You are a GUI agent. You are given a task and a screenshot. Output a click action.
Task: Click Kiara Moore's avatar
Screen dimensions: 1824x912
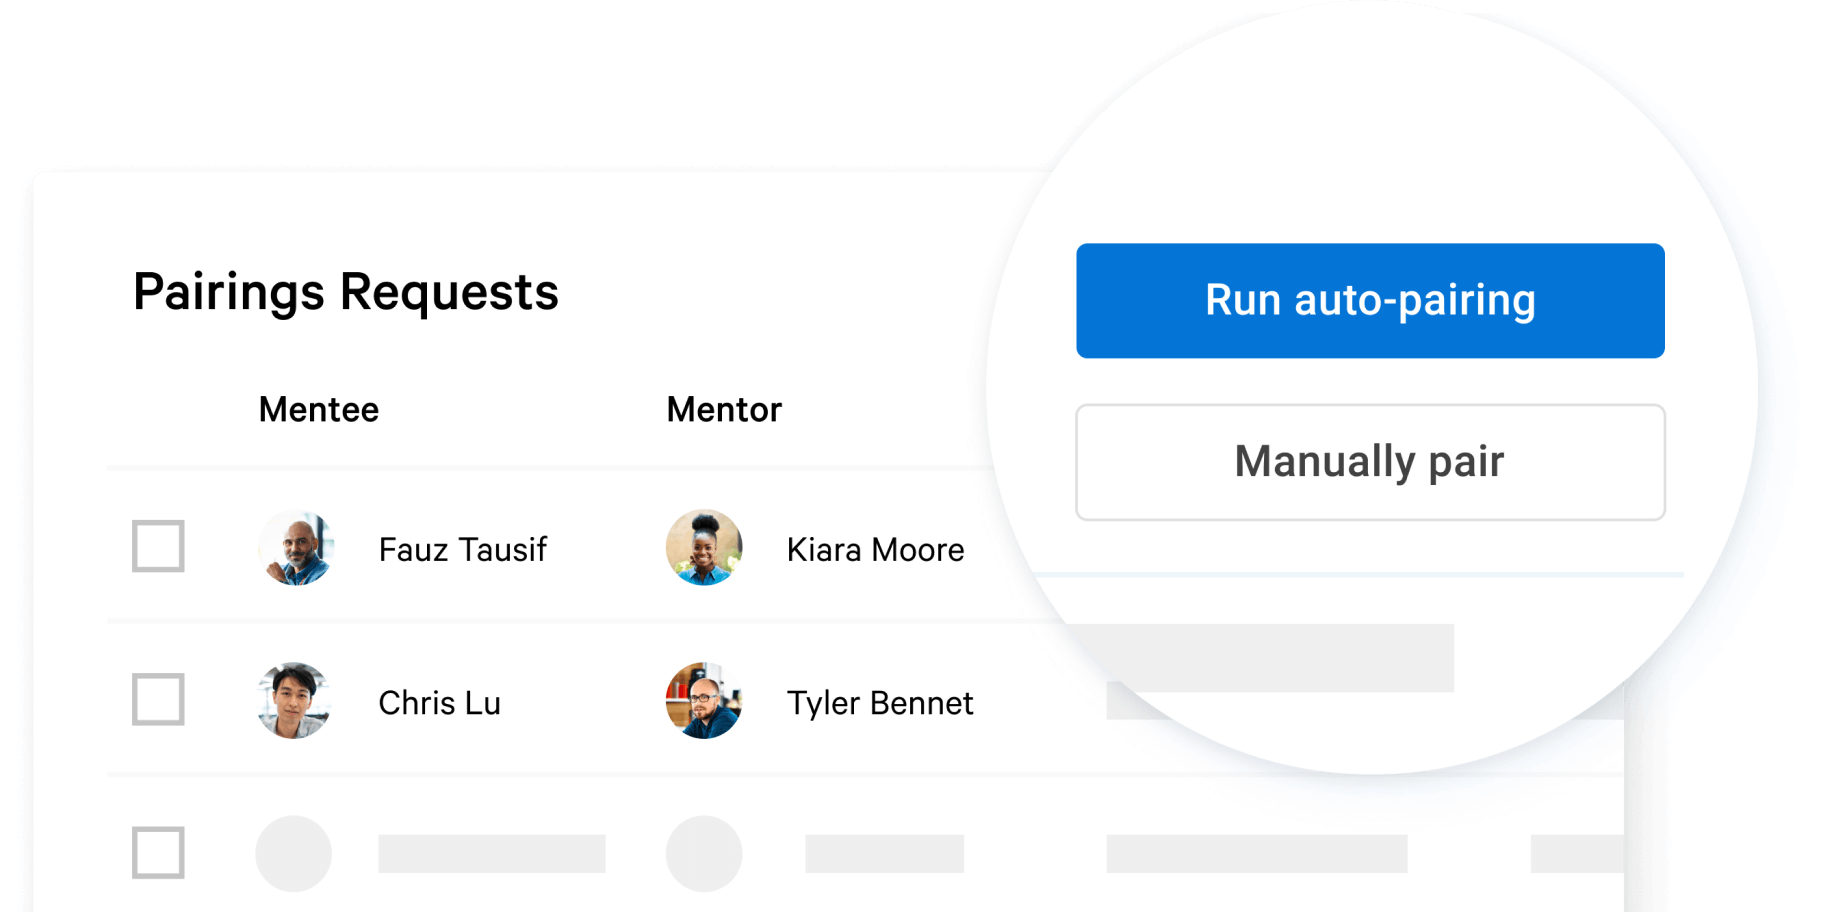pos(704,548)
